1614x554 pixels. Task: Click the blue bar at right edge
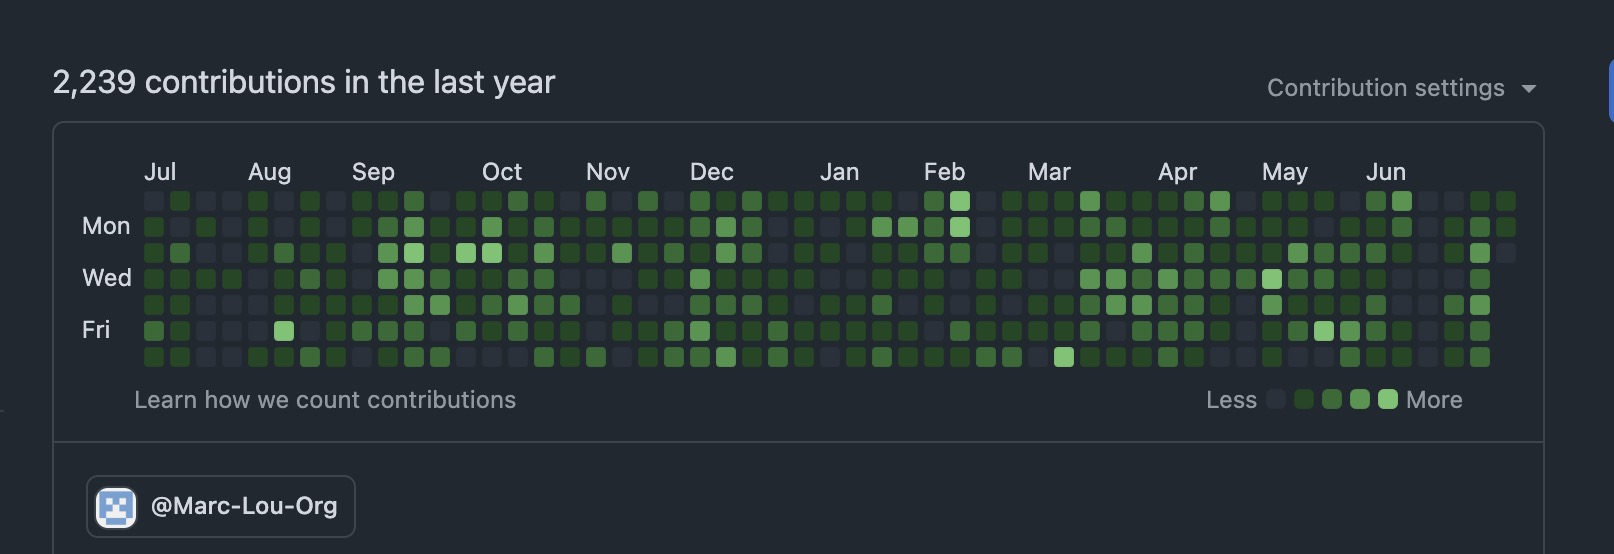[x=1609, y=91]
